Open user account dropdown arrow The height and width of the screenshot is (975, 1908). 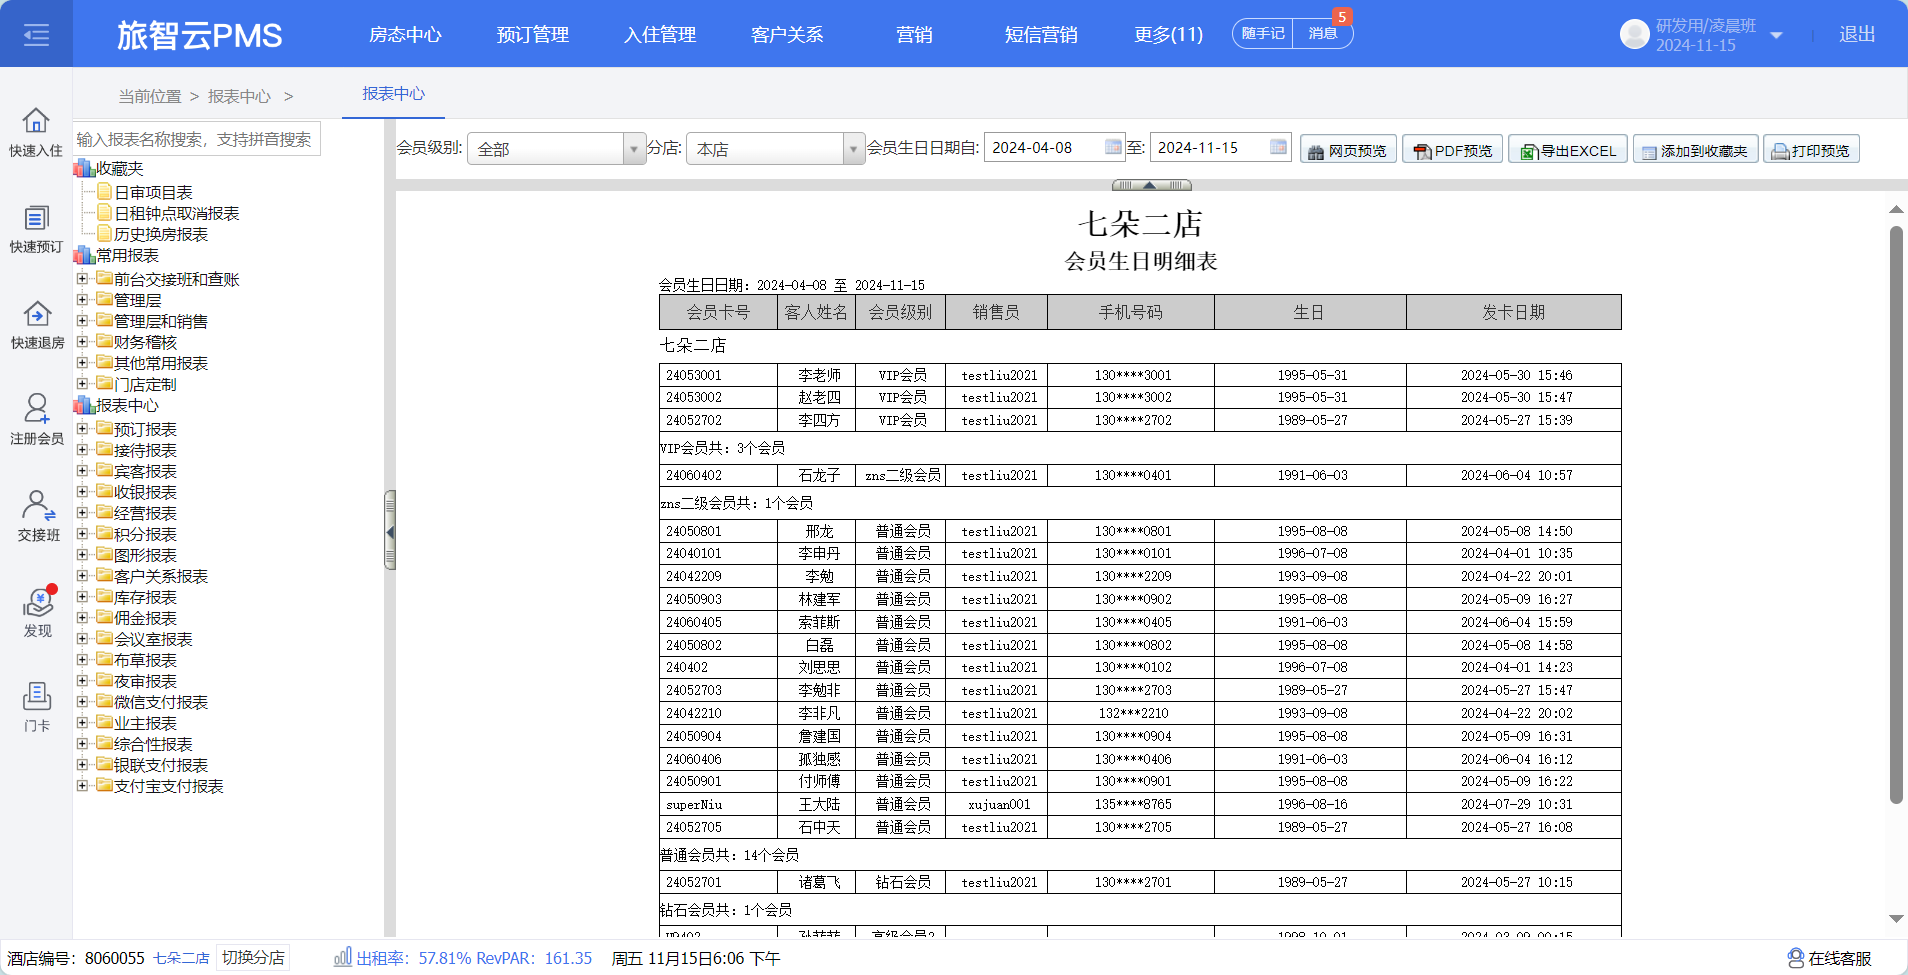(x=1776, y=35)
